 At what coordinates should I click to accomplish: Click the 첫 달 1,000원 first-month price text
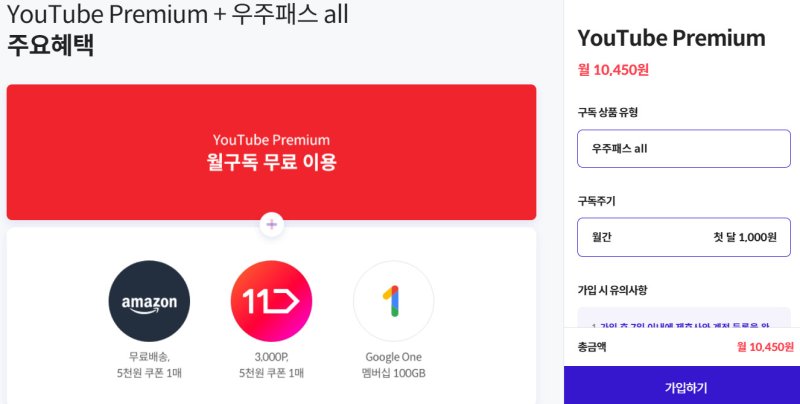point(744,237)
